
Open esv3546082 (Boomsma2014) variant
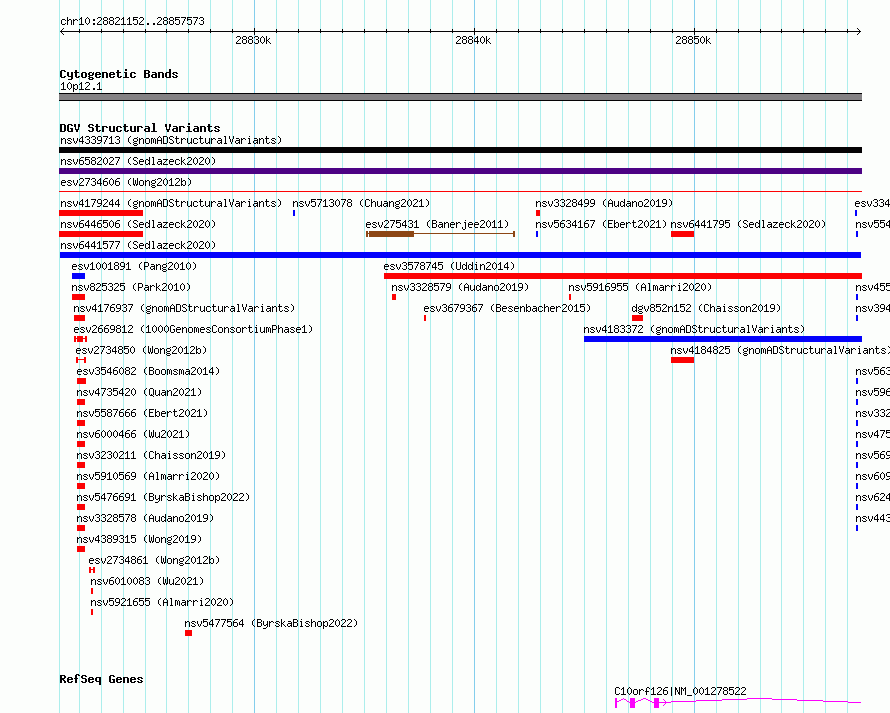click(x=148, y=371)
